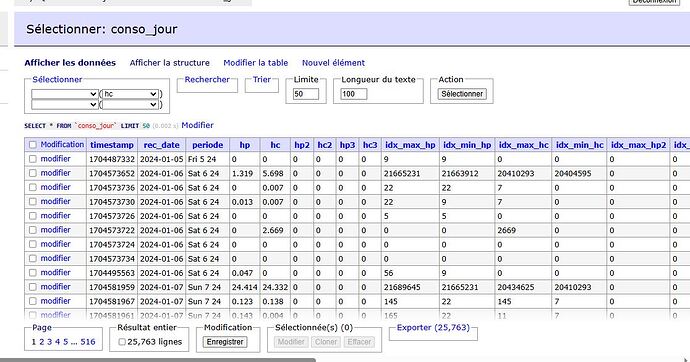Sort by the hc3 column header

coord(370,145)
